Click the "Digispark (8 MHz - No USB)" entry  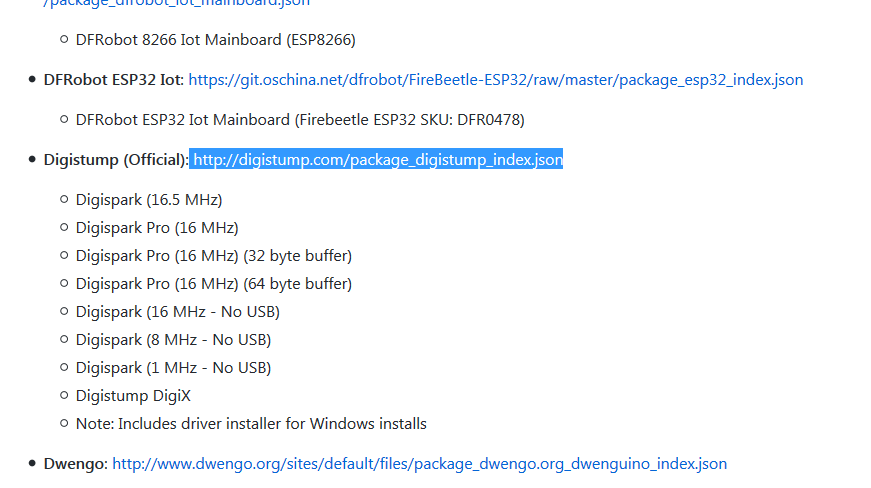(173, 340)
